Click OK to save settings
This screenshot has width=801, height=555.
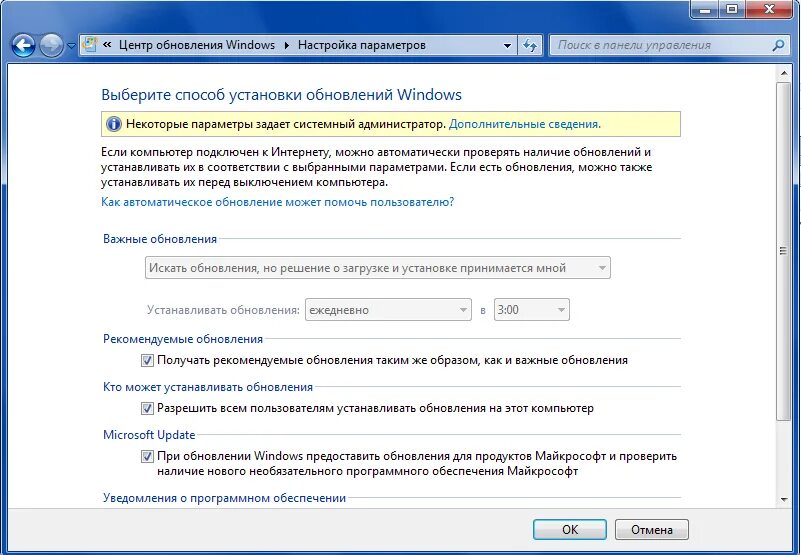pos(570,529)
